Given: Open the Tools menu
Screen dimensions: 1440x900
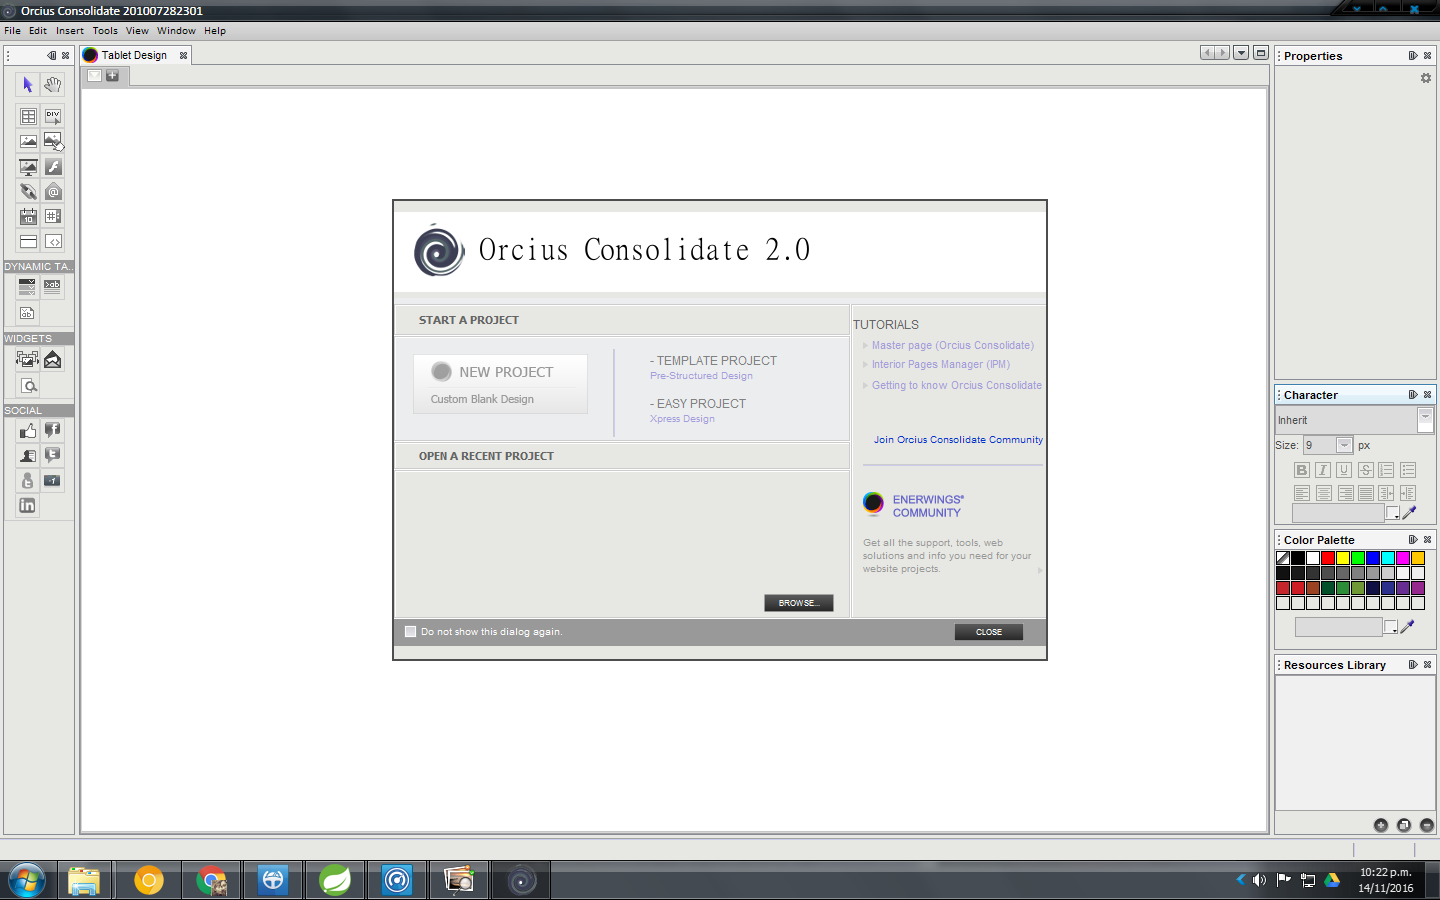Looking at the screenshot, I should tap(105, 31).
